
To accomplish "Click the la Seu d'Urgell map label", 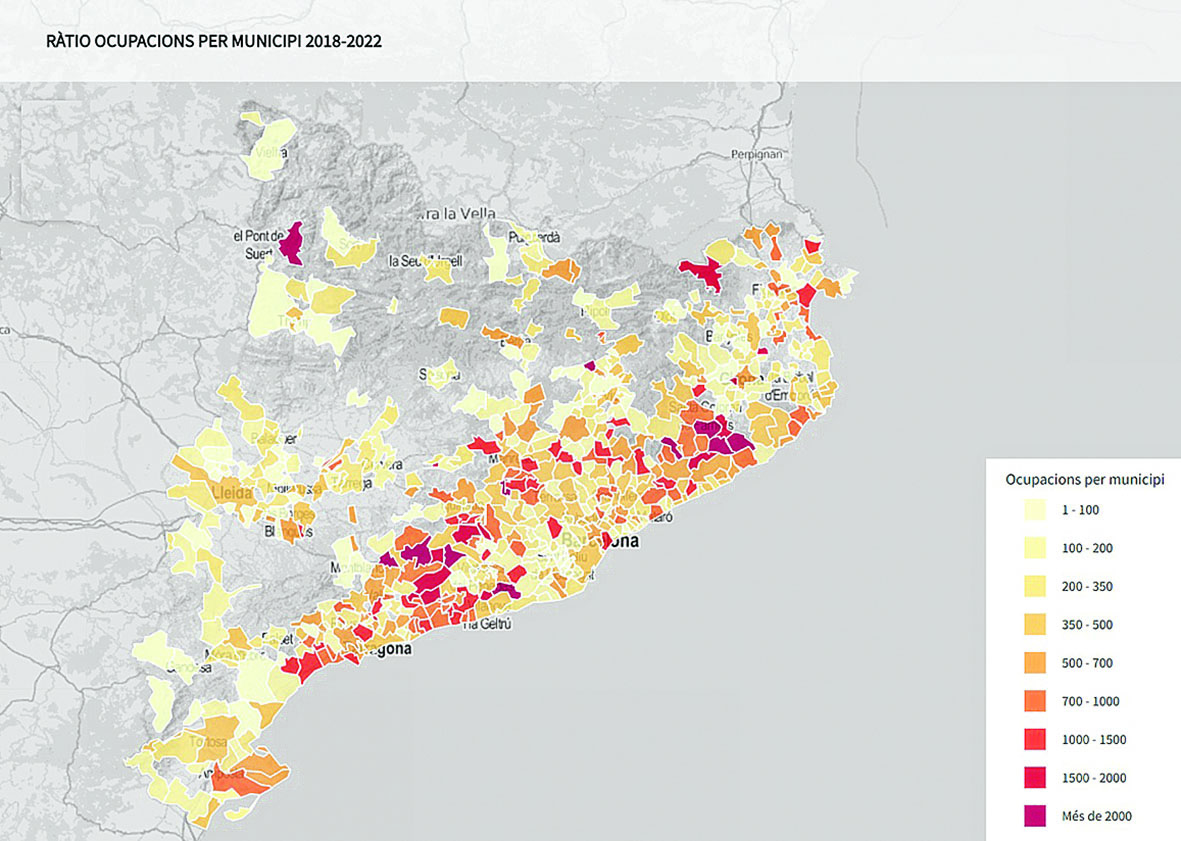I will pos(425,262).
